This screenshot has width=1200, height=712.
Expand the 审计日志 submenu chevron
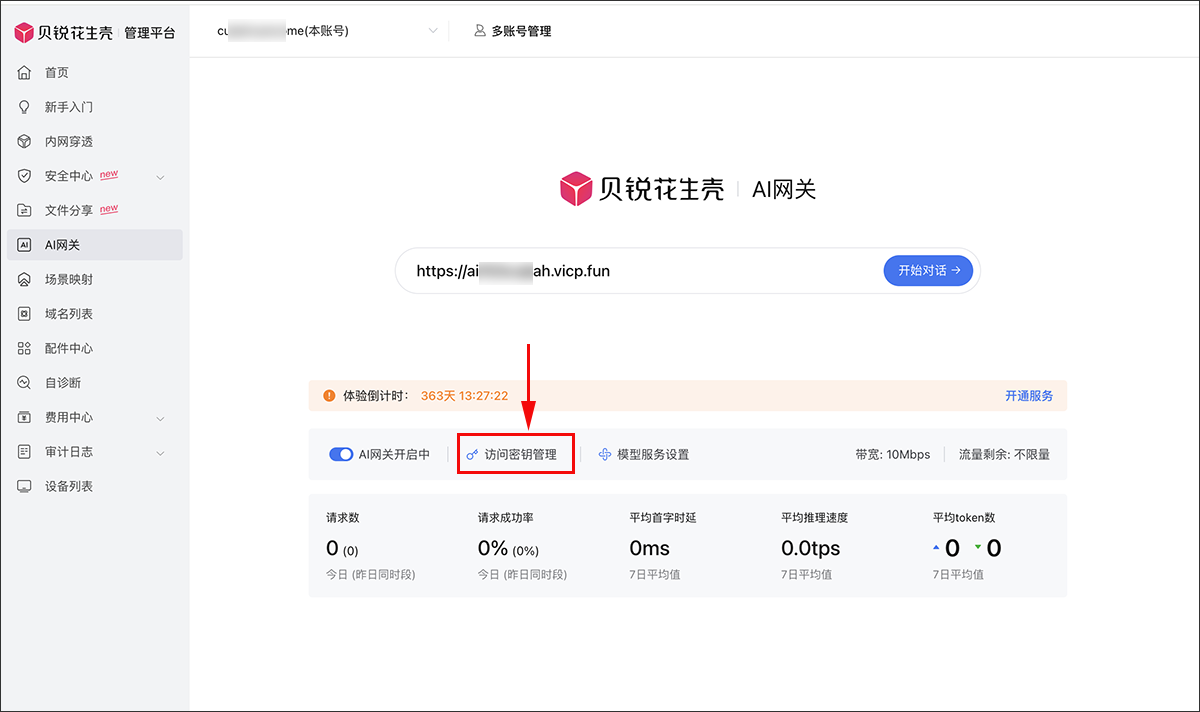[x=161, y=453]
